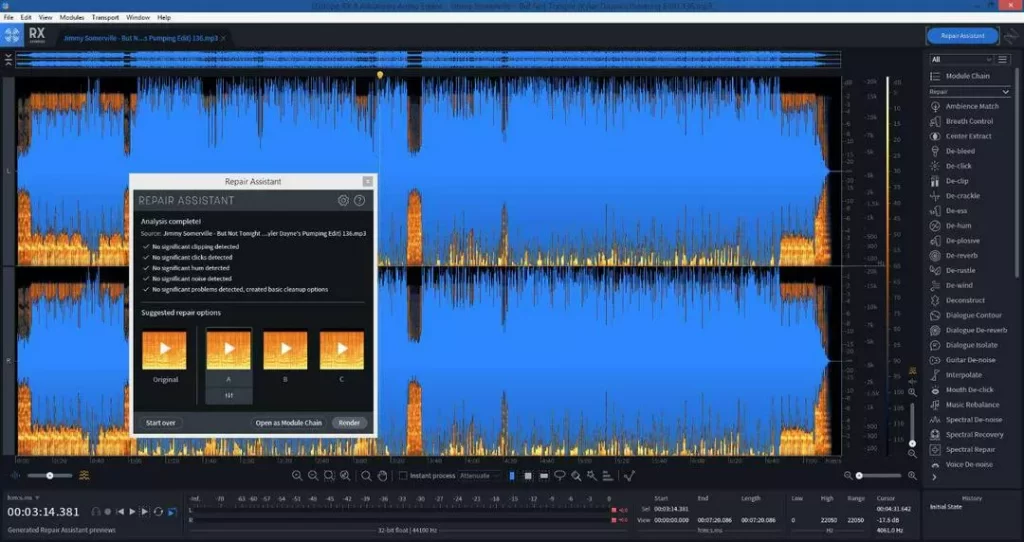Screen dimensions: 1024x542
Task: Open the Dialogue De-reverb module
Action: 968,330
